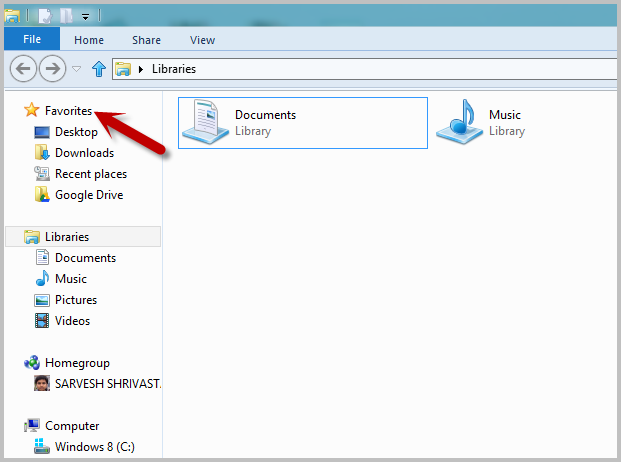Select the Music library large icon
This screenshot has height=462, width=621.
pos(459,122)
